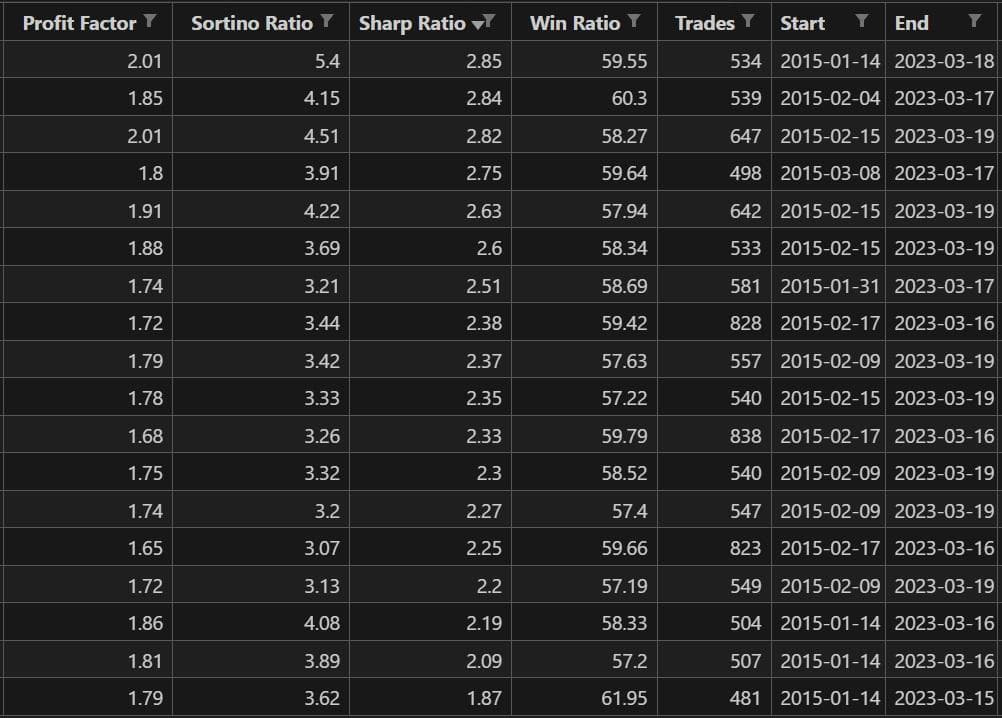Toggle the Sharp Ratio descending sort arrow

pos(477,26)
